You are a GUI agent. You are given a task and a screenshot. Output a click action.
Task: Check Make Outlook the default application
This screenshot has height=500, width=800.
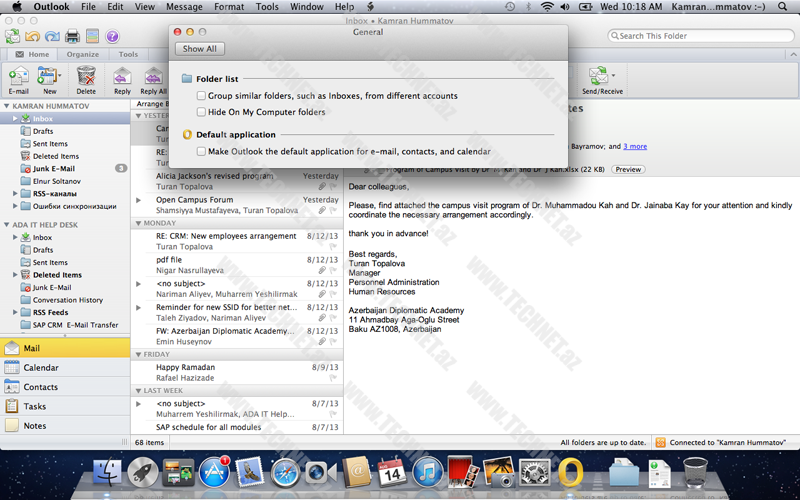201,152
